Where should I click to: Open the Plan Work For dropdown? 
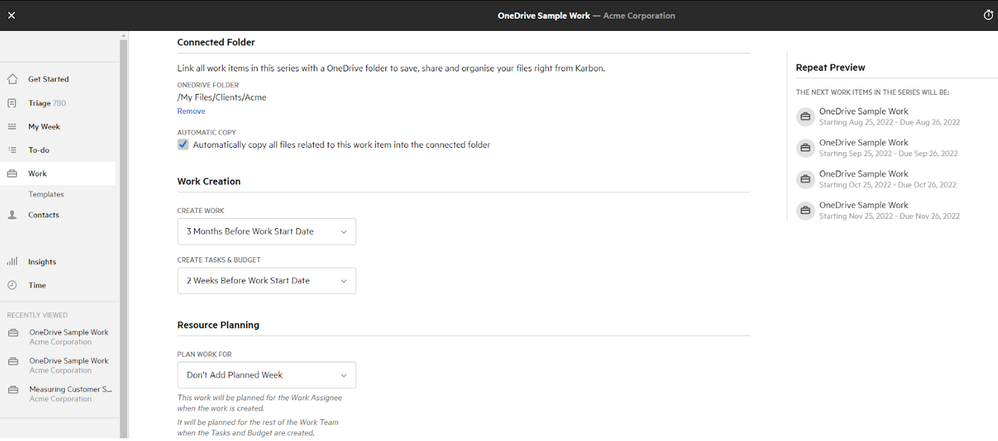coord(266,375)
